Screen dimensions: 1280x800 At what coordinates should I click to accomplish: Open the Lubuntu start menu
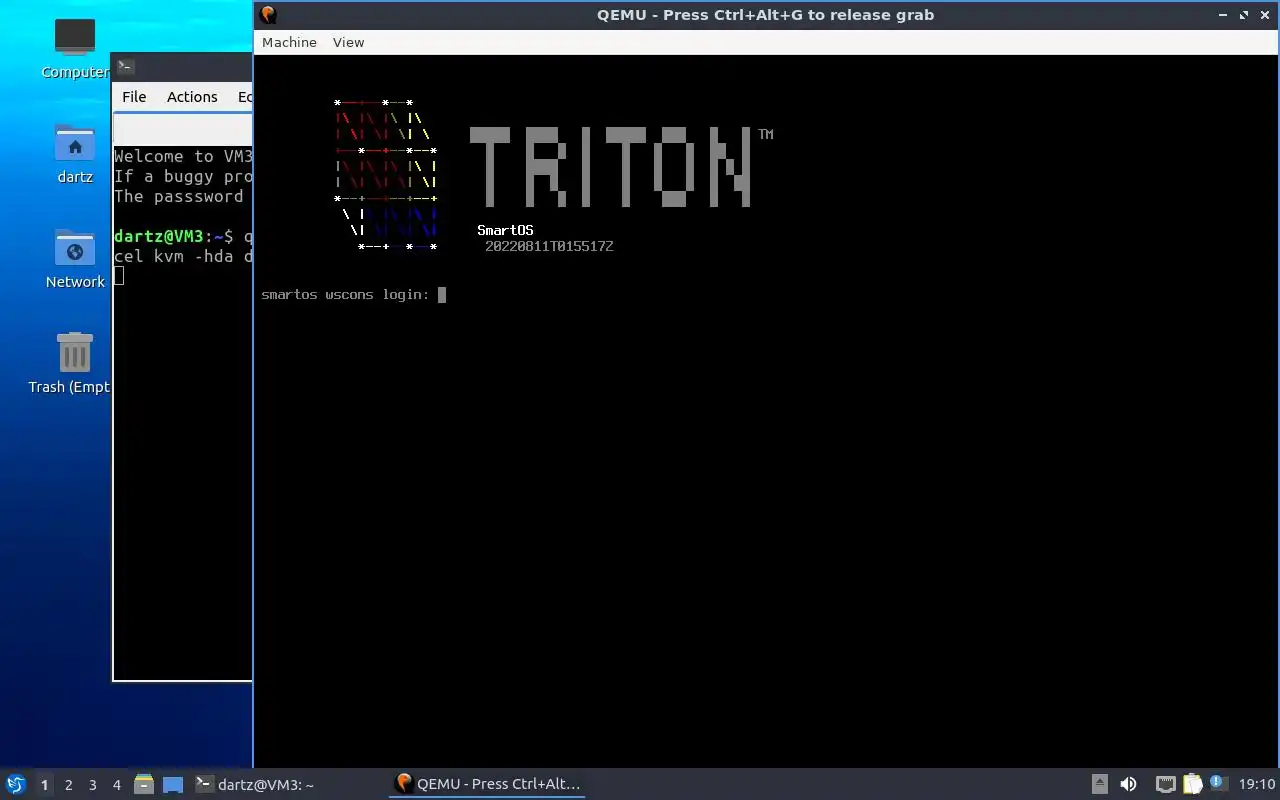pyautogui.click(x=15, y=784)
